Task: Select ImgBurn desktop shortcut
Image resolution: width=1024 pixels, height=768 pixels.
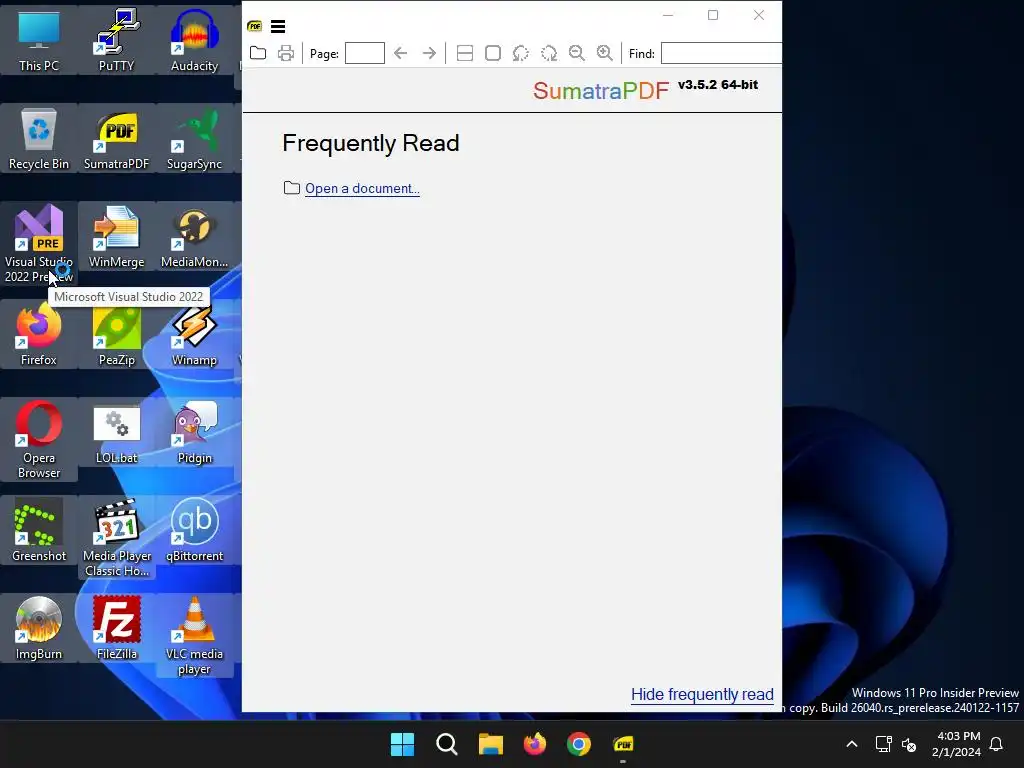Action: 39,628
